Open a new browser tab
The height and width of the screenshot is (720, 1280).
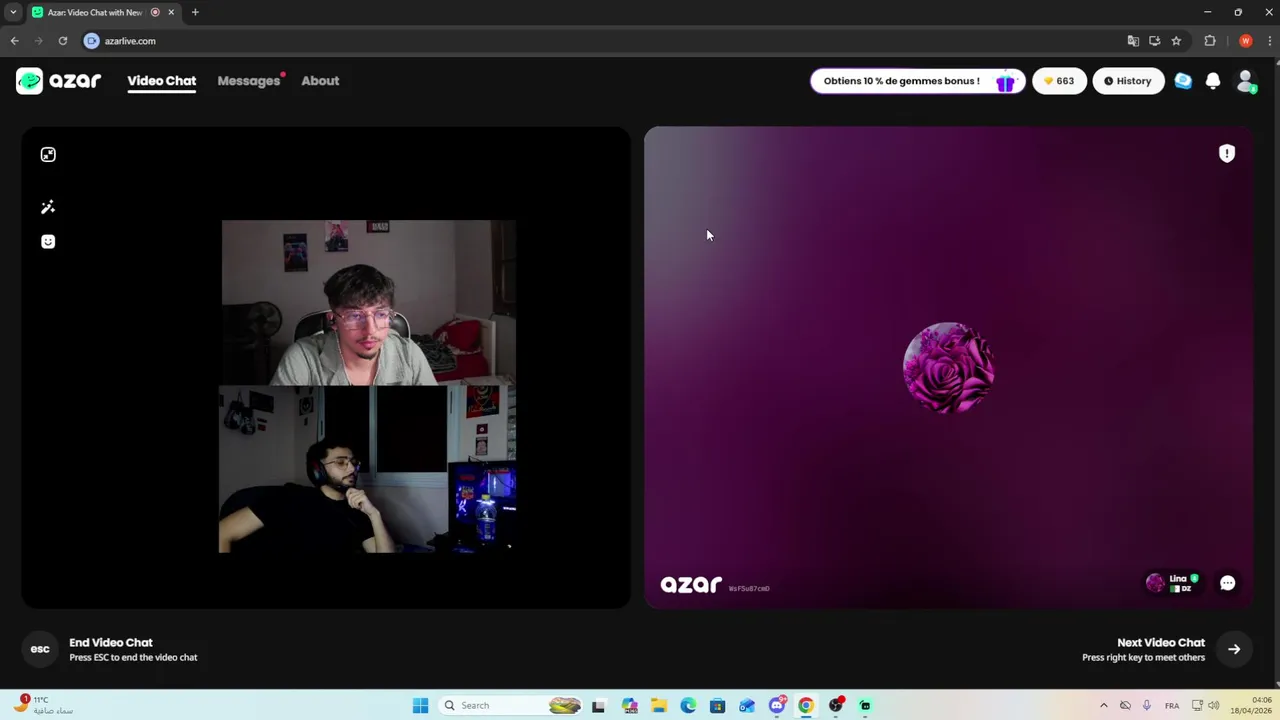click(x=195, y=12)
